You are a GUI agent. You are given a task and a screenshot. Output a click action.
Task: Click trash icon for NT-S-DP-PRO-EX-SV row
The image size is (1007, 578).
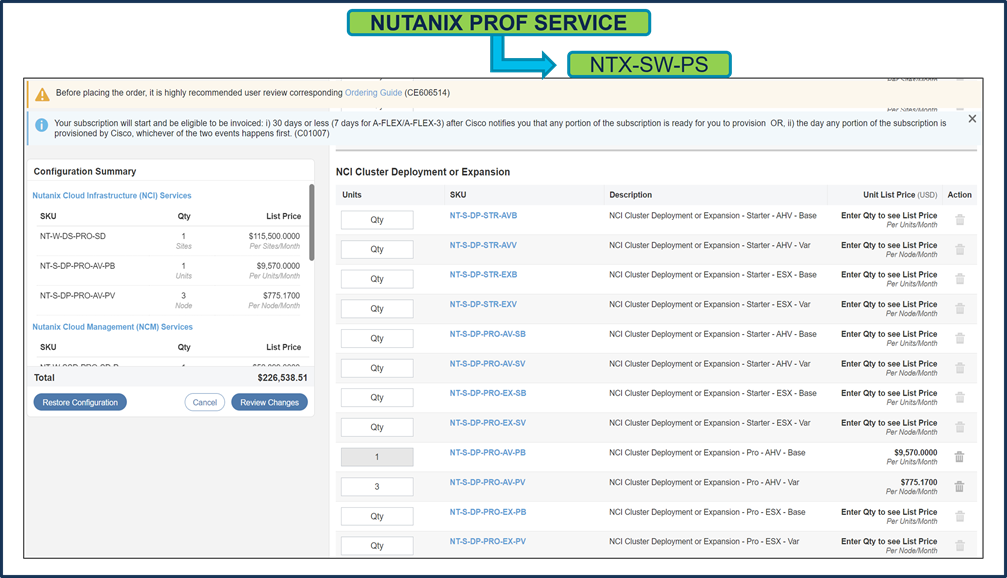pos(959,427)
